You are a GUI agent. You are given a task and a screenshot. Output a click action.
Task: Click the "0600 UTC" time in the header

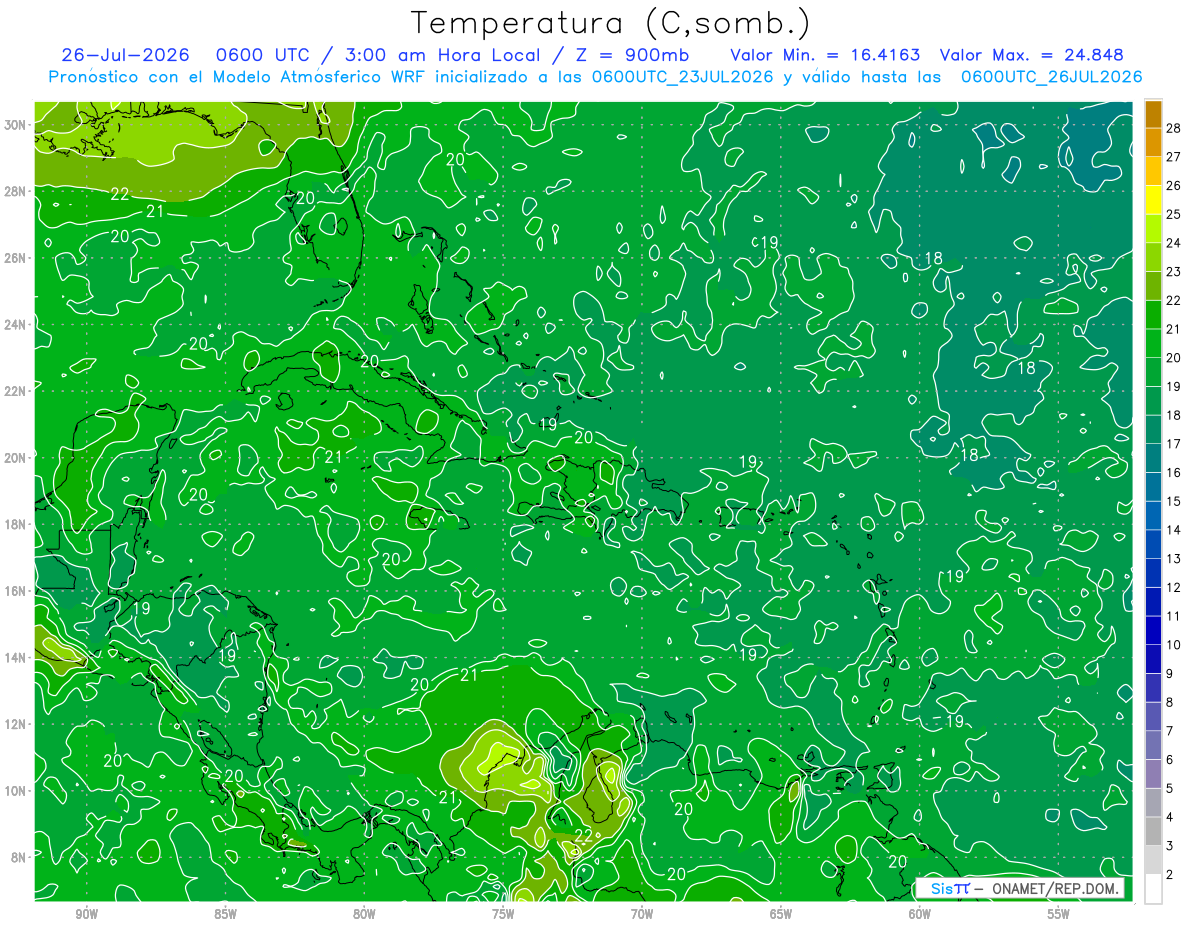click(262, 55)
